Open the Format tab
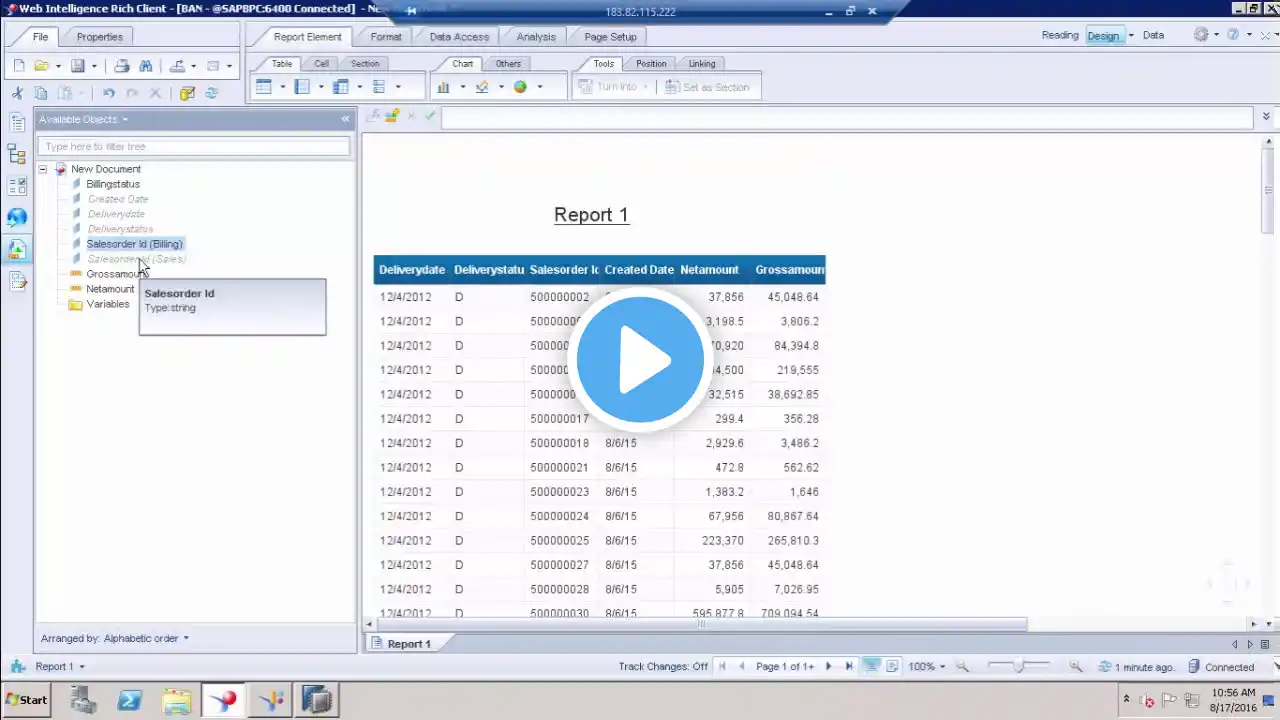The image size is (1280, 720). coord(386,37)
